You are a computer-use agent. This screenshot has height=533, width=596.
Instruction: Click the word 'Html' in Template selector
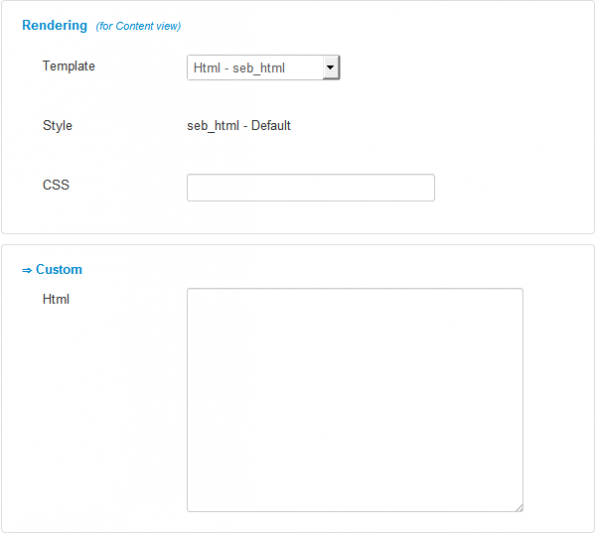coord(207,68)
